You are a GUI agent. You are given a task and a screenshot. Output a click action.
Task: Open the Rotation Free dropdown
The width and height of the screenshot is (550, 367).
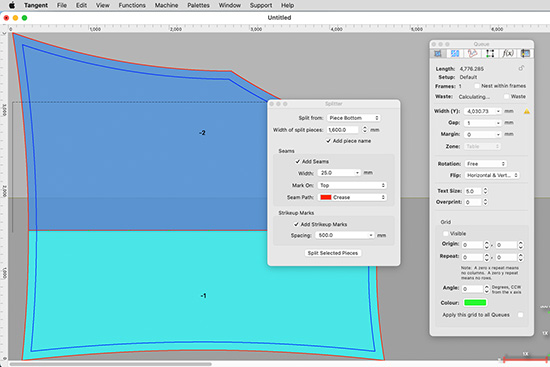pos(486,164)
